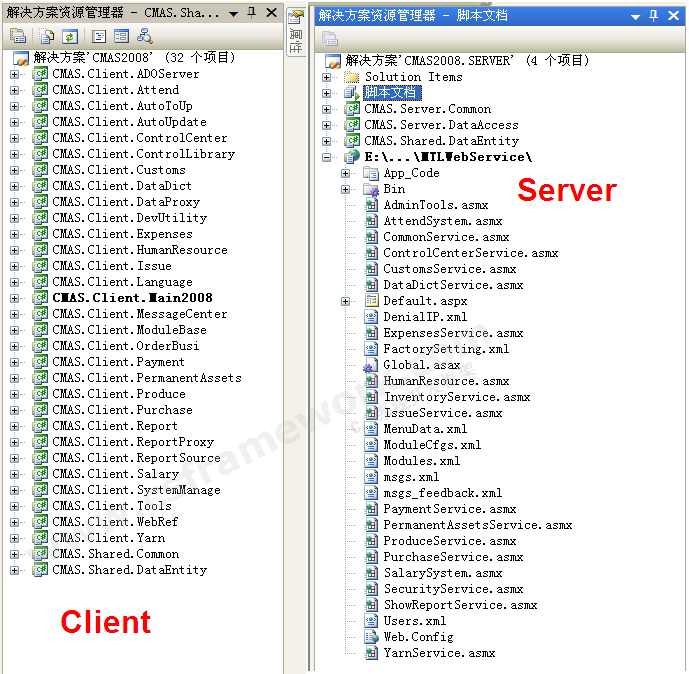Expand the App_Code folder
This screenshot has height=674, width=689.
(x=346, y=173)
